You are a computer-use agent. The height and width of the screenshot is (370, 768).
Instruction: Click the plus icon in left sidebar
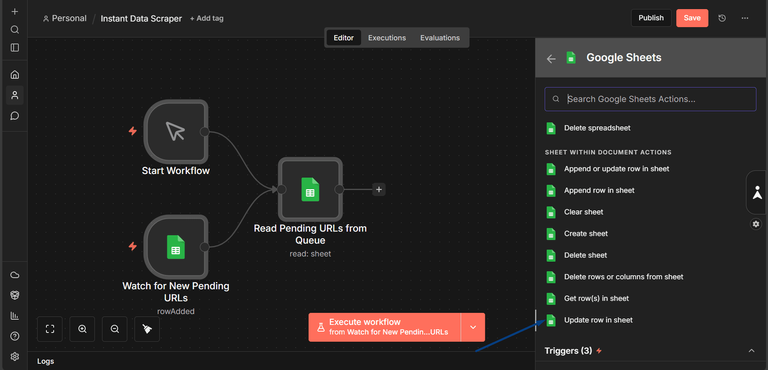pyautogui.click(x=15, y=12)
